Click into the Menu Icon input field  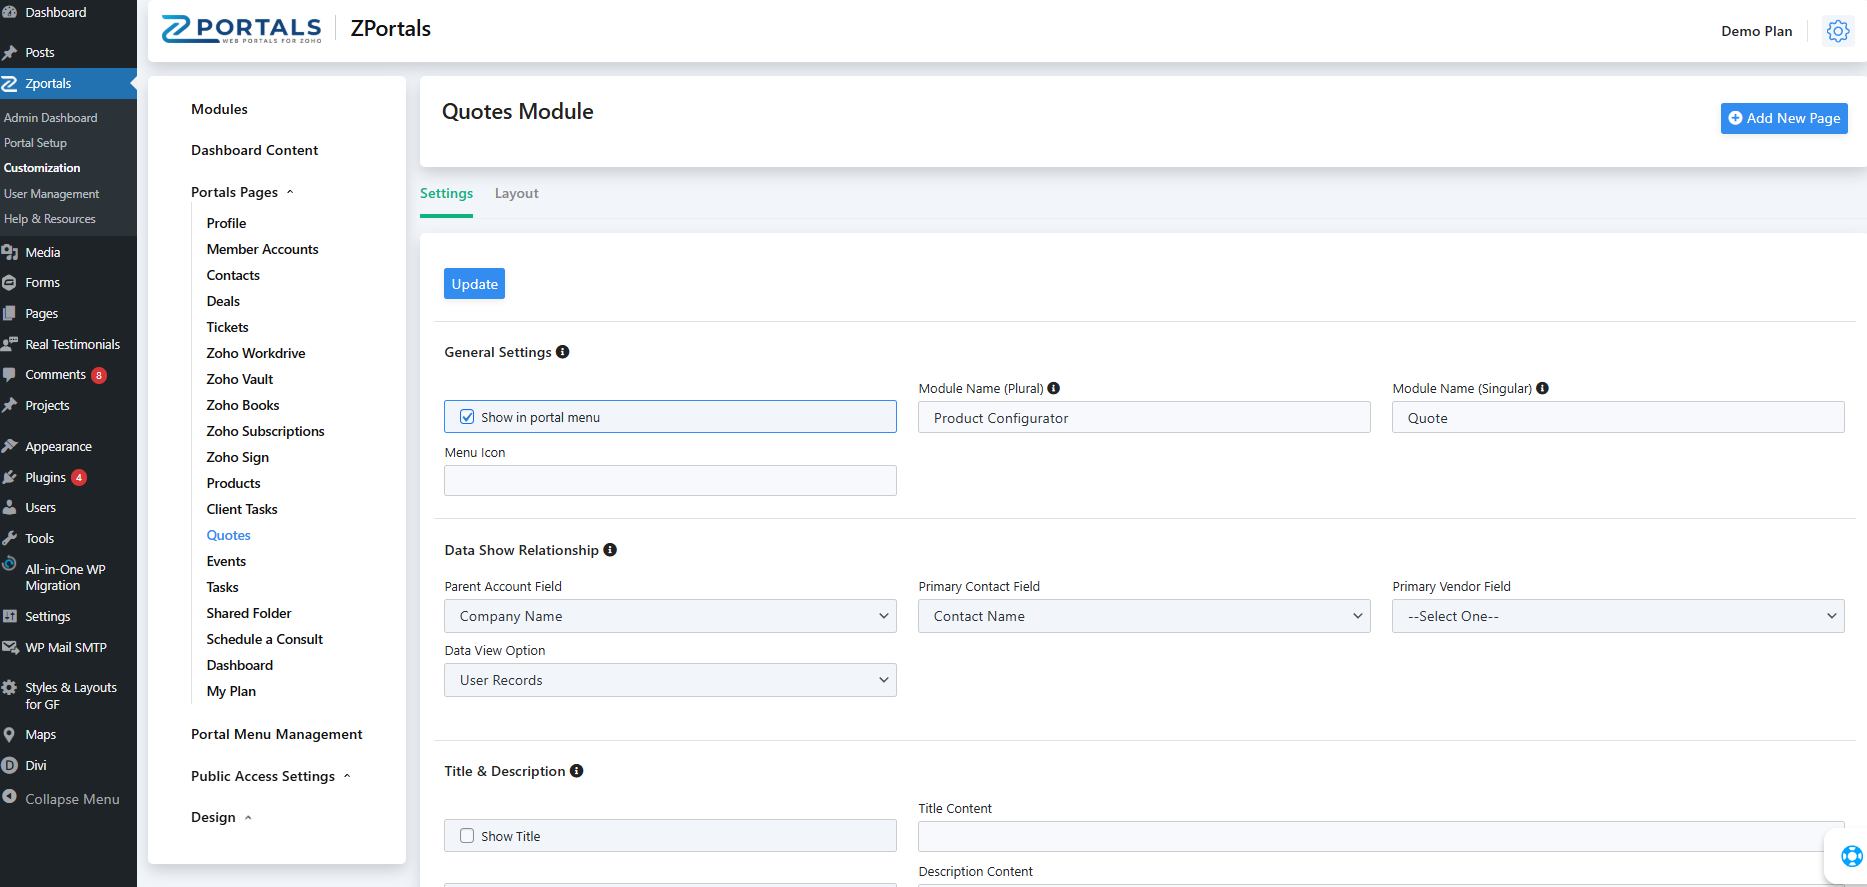click(670, 481)
